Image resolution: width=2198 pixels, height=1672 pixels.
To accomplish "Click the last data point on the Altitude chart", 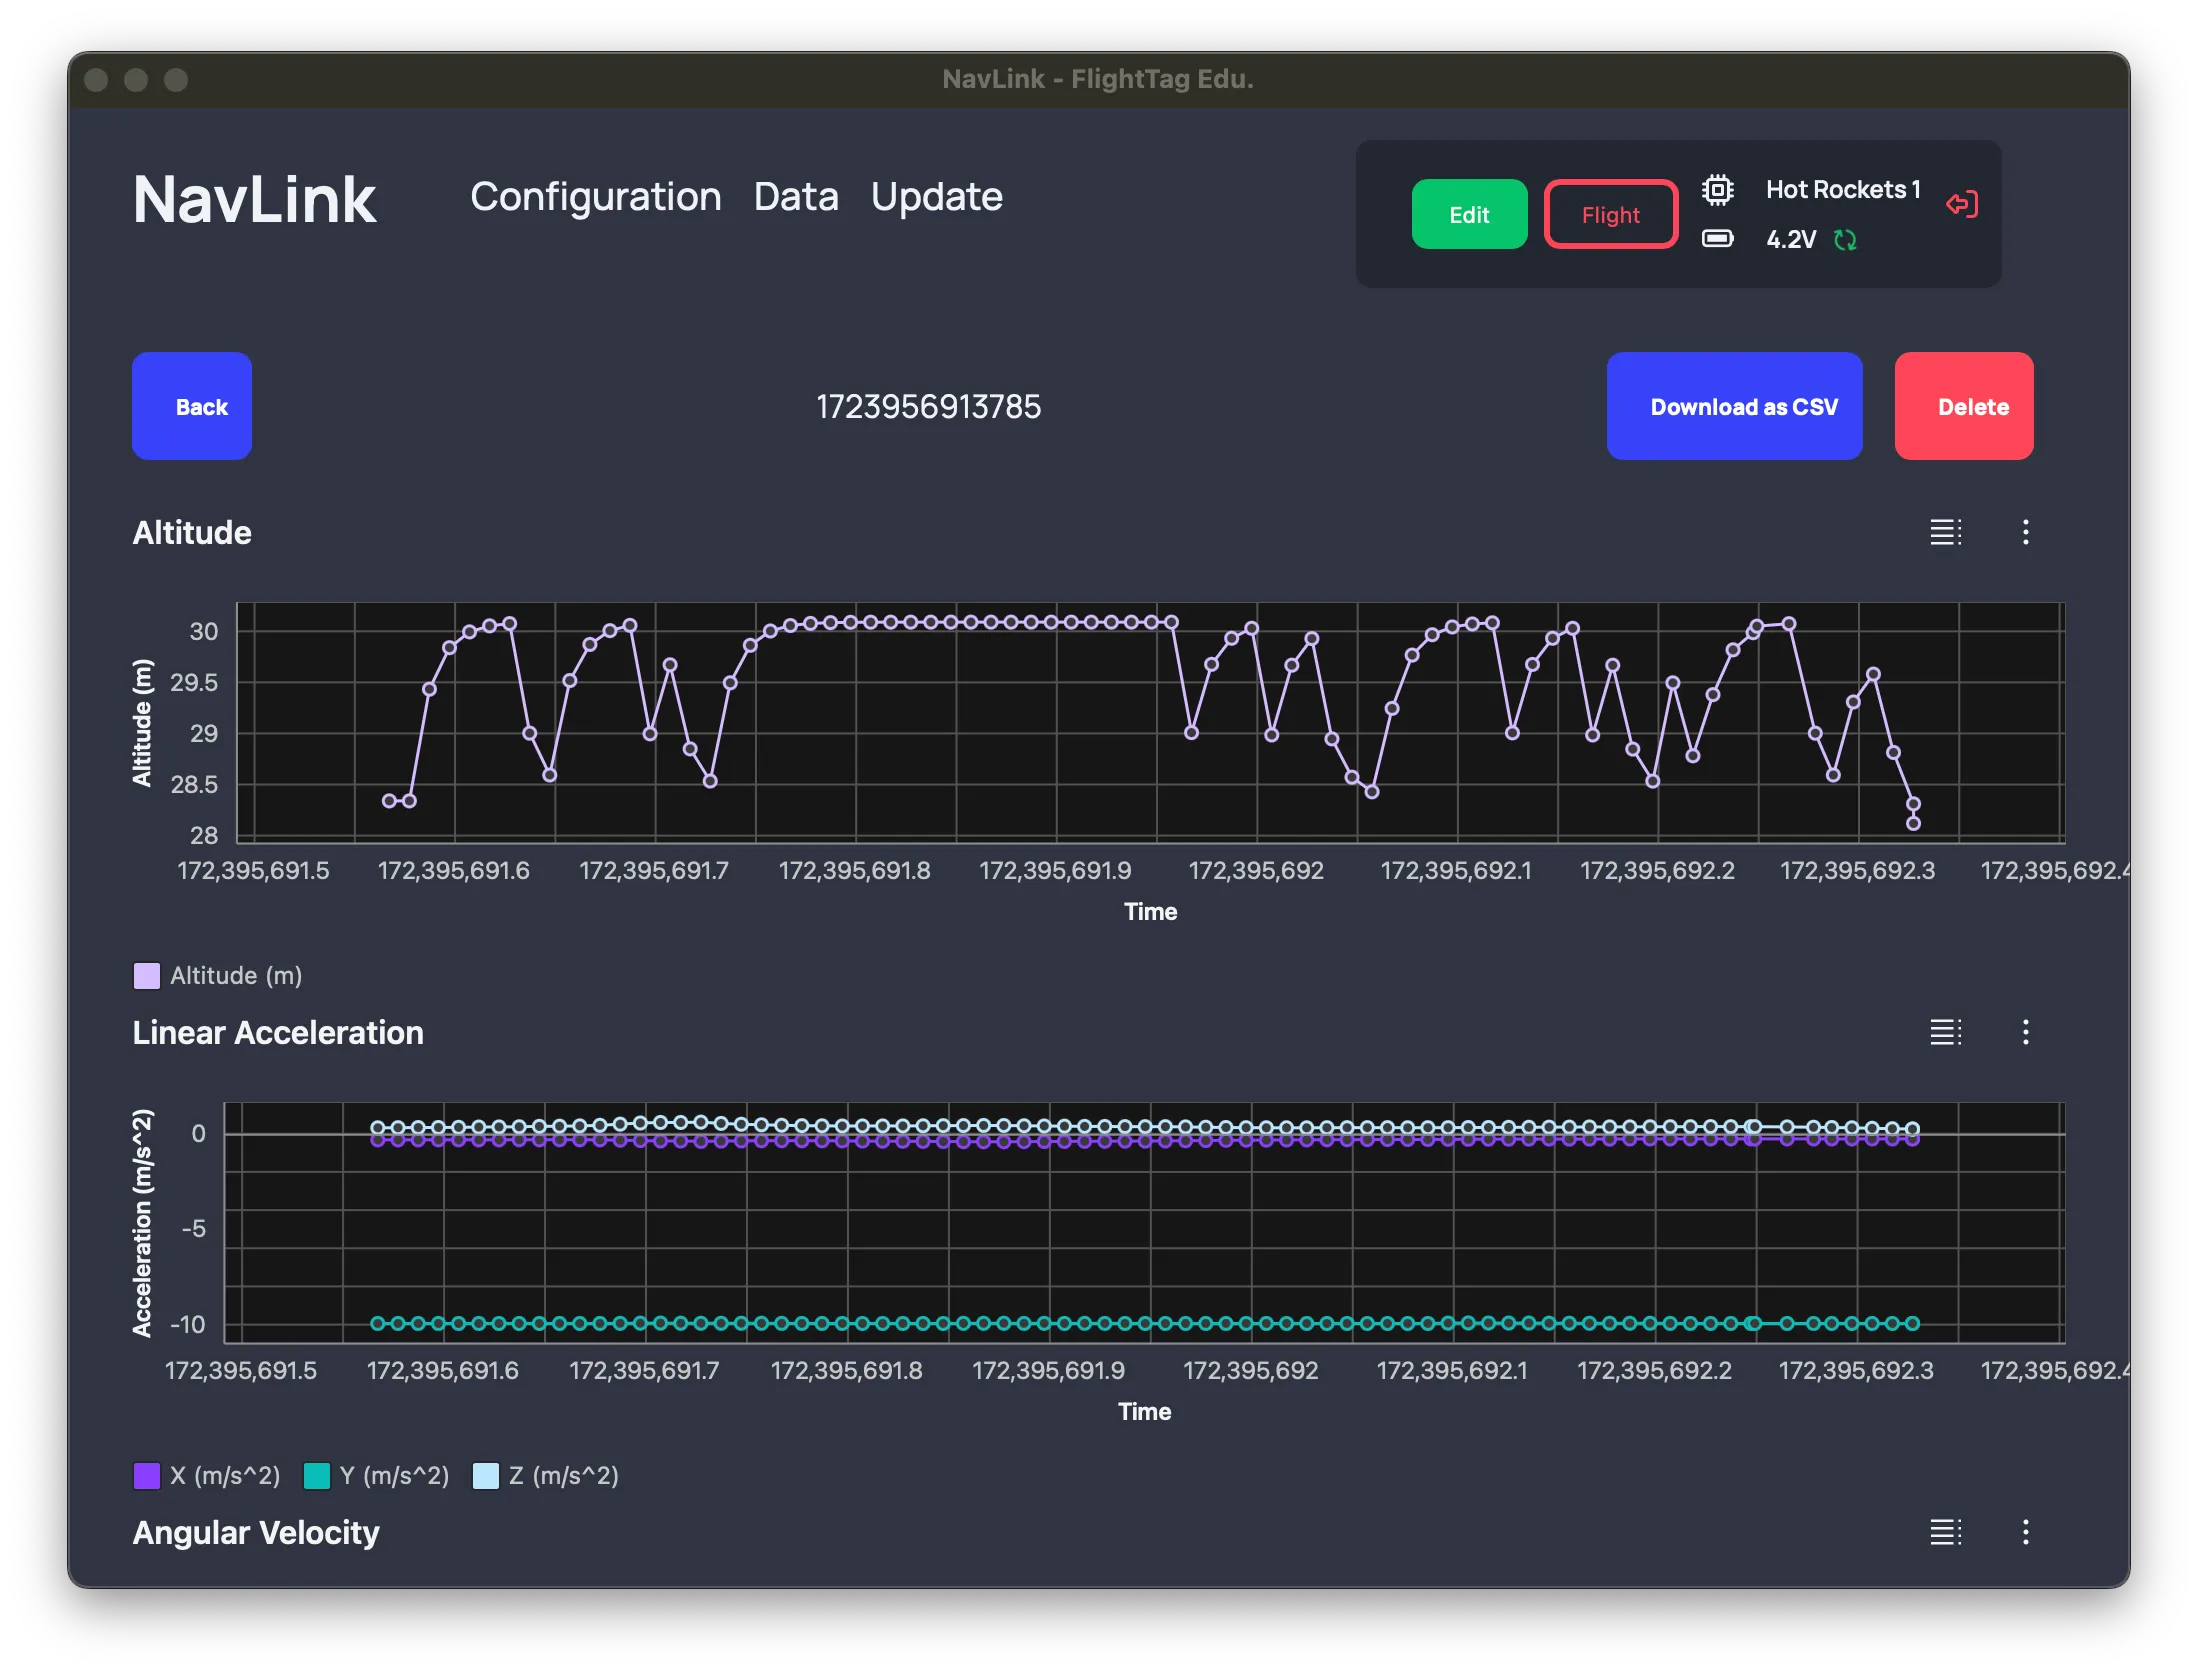I will click(x=1913, y=823).
